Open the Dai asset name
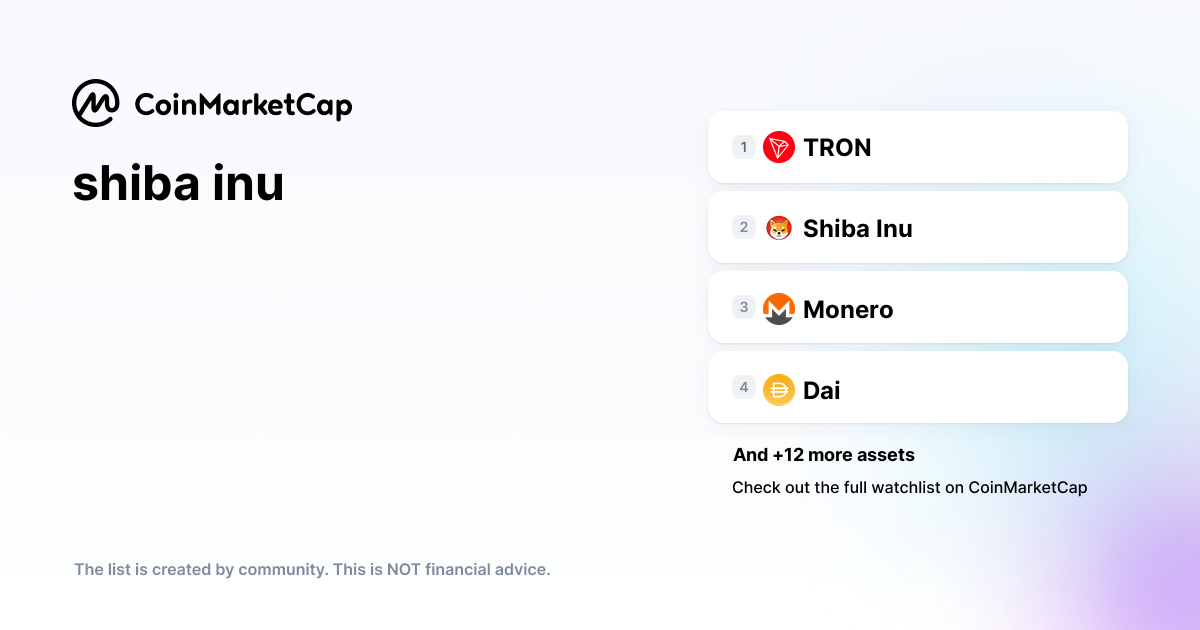The height and width of the screenshot is (630, 1200). [821, 390]
